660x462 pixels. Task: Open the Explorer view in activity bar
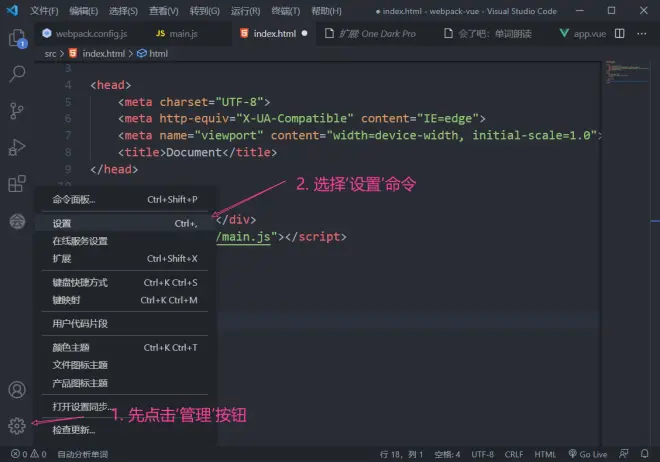click(x=17, y=39)
